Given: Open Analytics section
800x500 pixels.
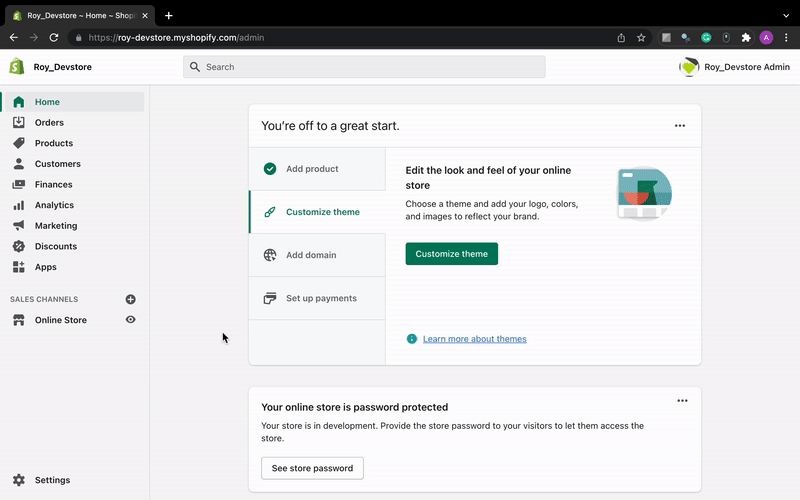Looking at the screenshot, I should (x=55, y=205).
